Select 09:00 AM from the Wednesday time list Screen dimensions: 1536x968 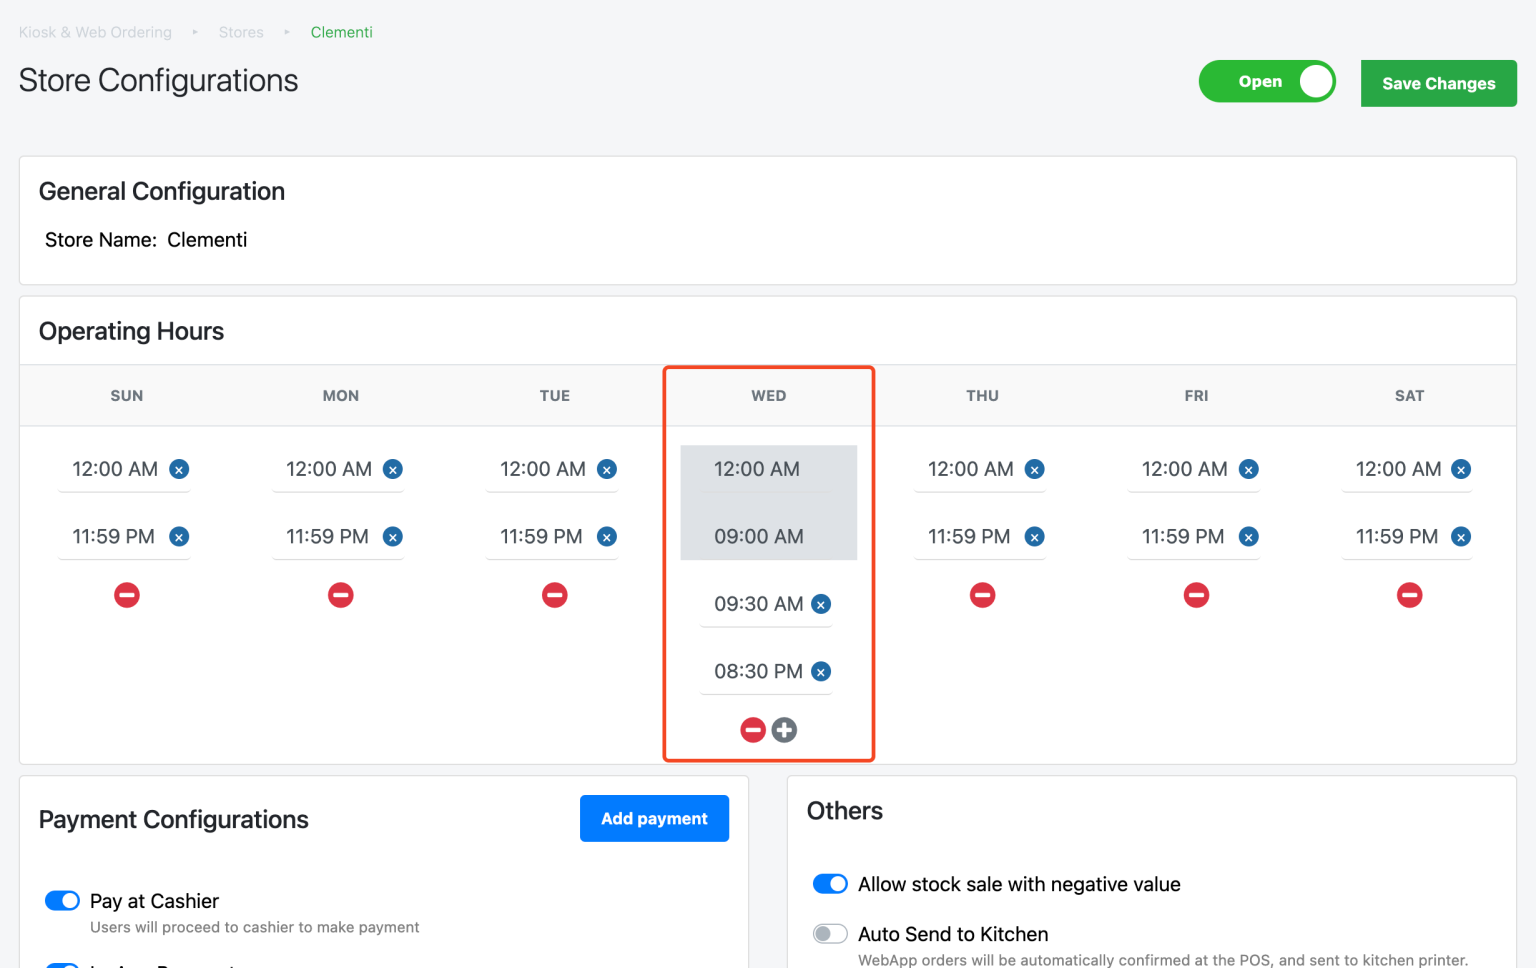[x=757, y=536]
